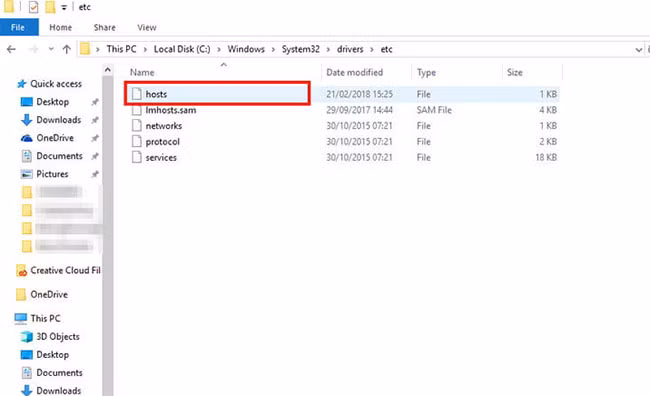Select the lmhosts.sam file
Image resolution: width=650 pixels, height=396 pixels.
(x=170, y=110)
